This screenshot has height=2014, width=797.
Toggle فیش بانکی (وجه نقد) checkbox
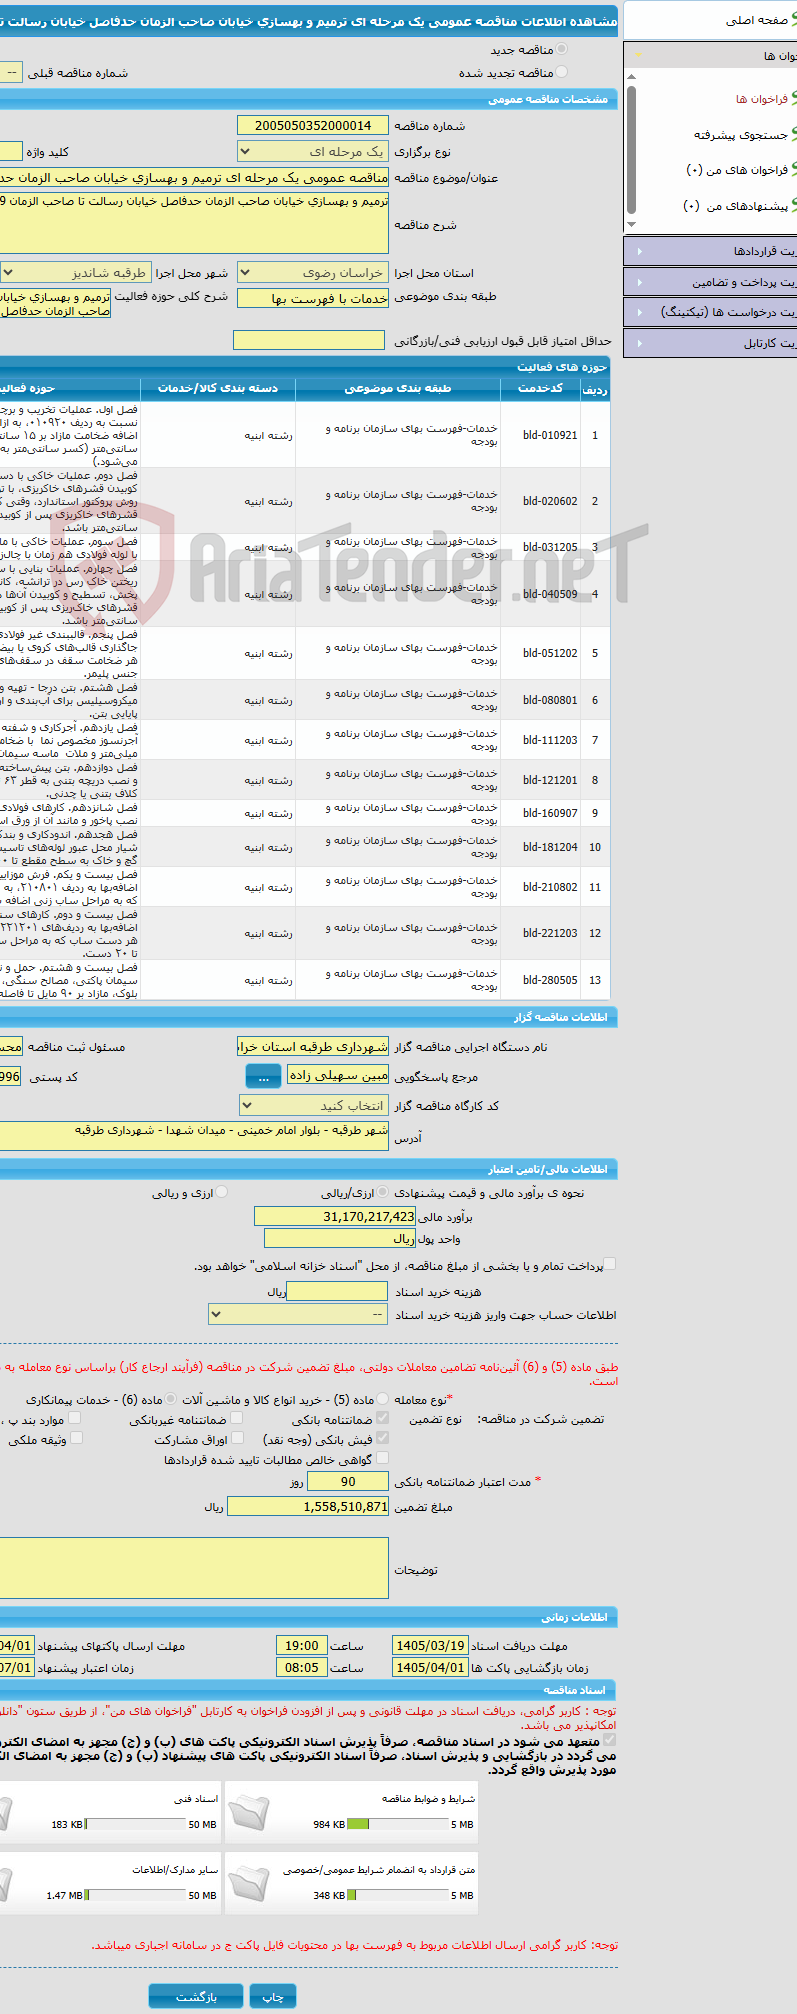coord(382,1438)
